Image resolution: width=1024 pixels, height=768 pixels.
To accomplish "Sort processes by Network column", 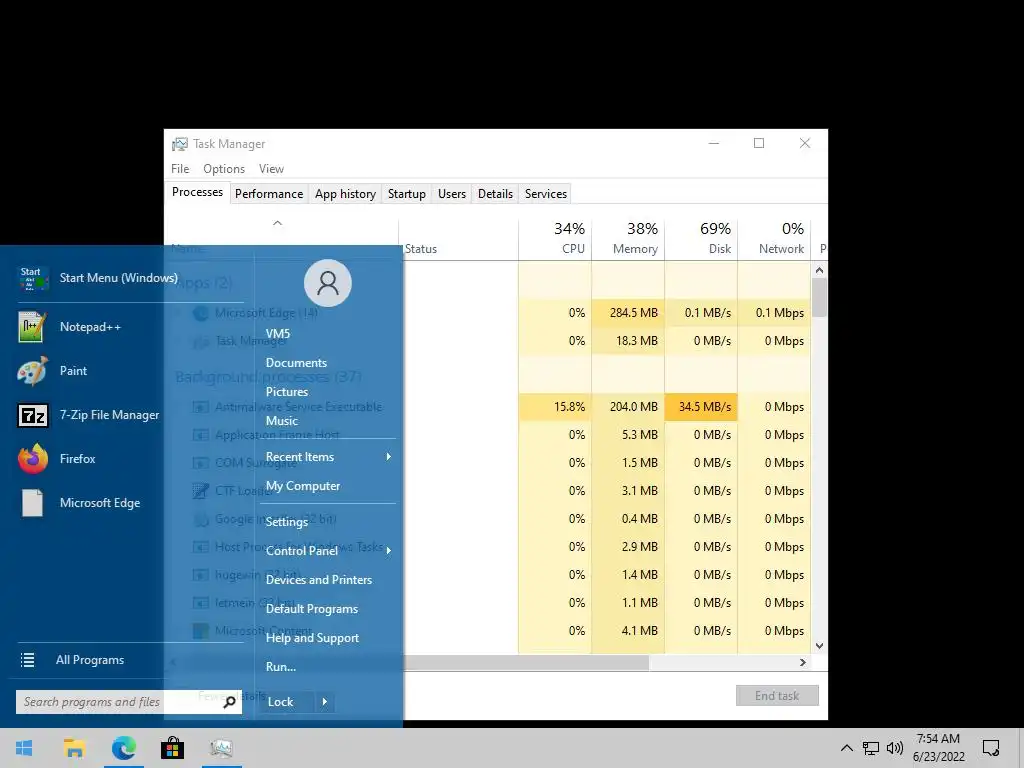I will click(x=774, y=238).
